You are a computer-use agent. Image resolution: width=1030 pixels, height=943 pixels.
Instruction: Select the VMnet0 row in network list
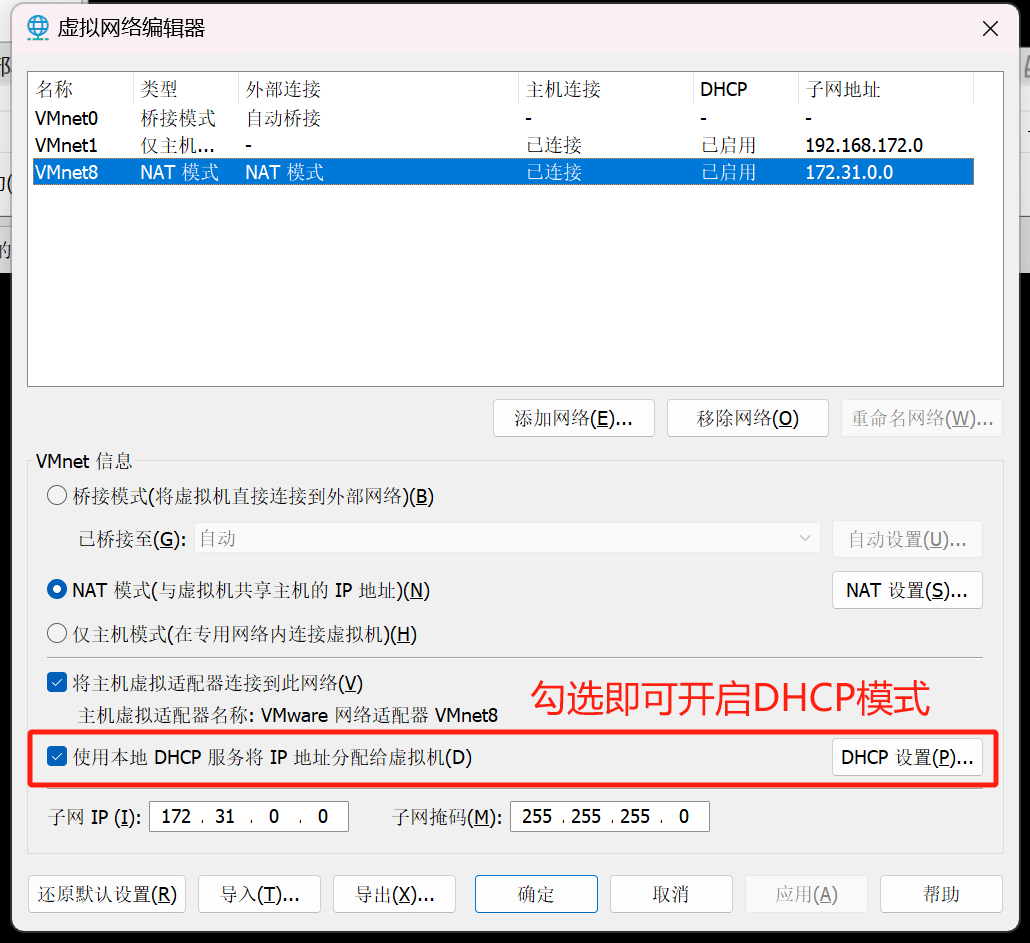point(503,118)
